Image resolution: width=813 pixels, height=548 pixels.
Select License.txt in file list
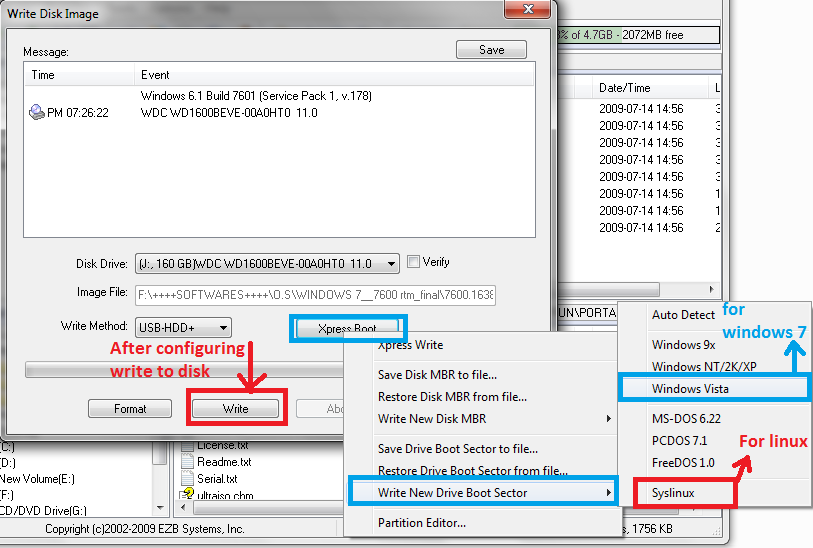(222, 445)
